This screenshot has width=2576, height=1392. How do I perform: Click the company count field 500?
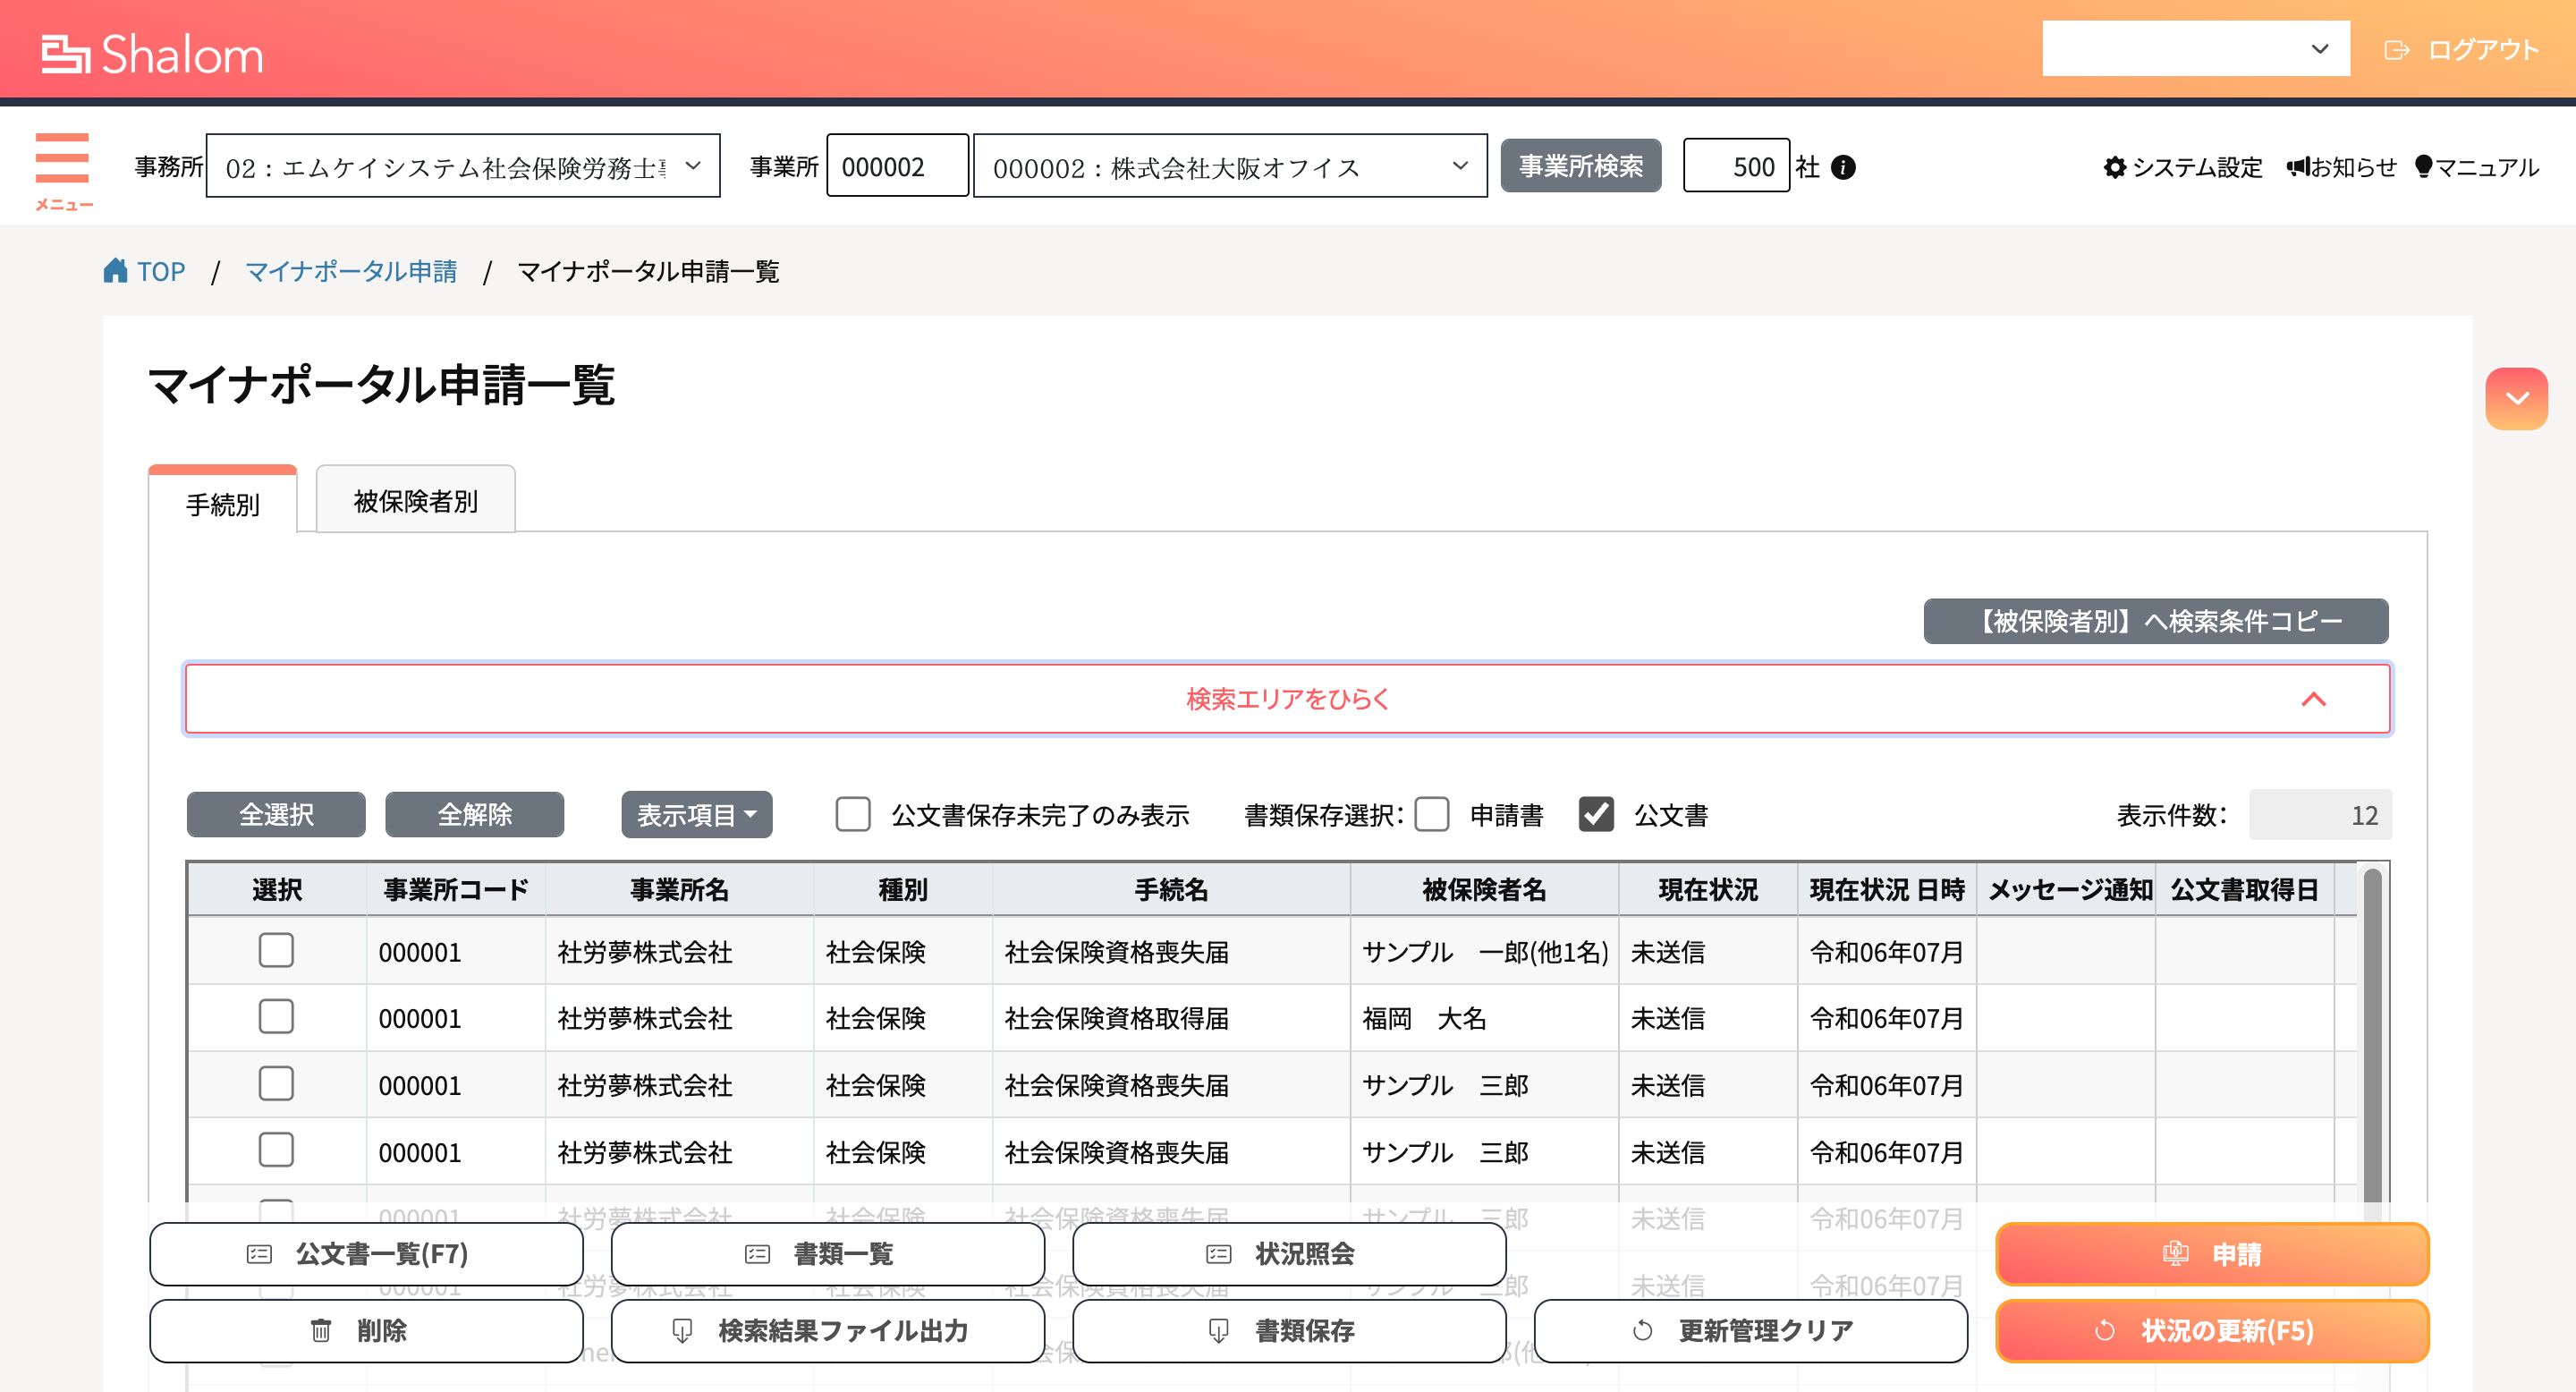click(1736, 166)
